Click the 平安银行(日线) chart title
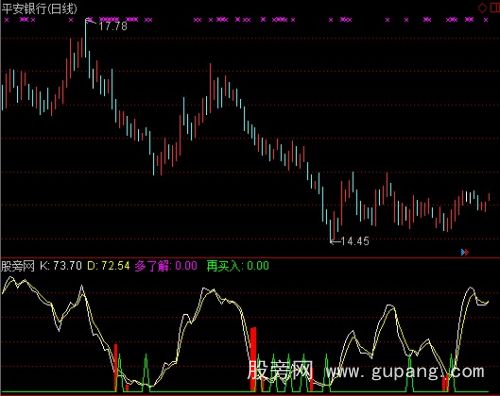Viewport: 500px width, 396px height. click(39, 8)
